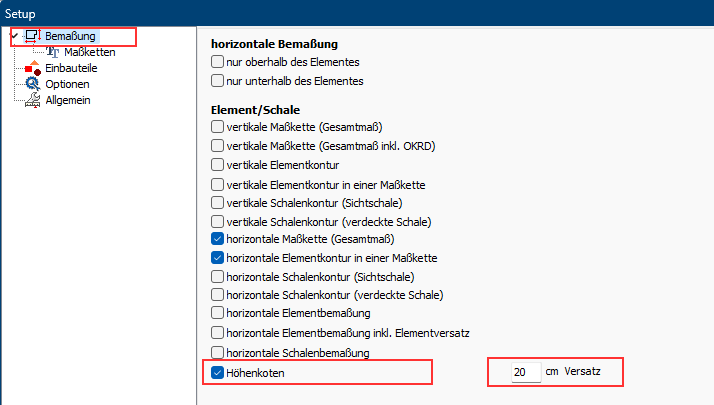Click the Versatz cm input field
Viewport: 714px width, 405px height.
click(x=526, y=372)
